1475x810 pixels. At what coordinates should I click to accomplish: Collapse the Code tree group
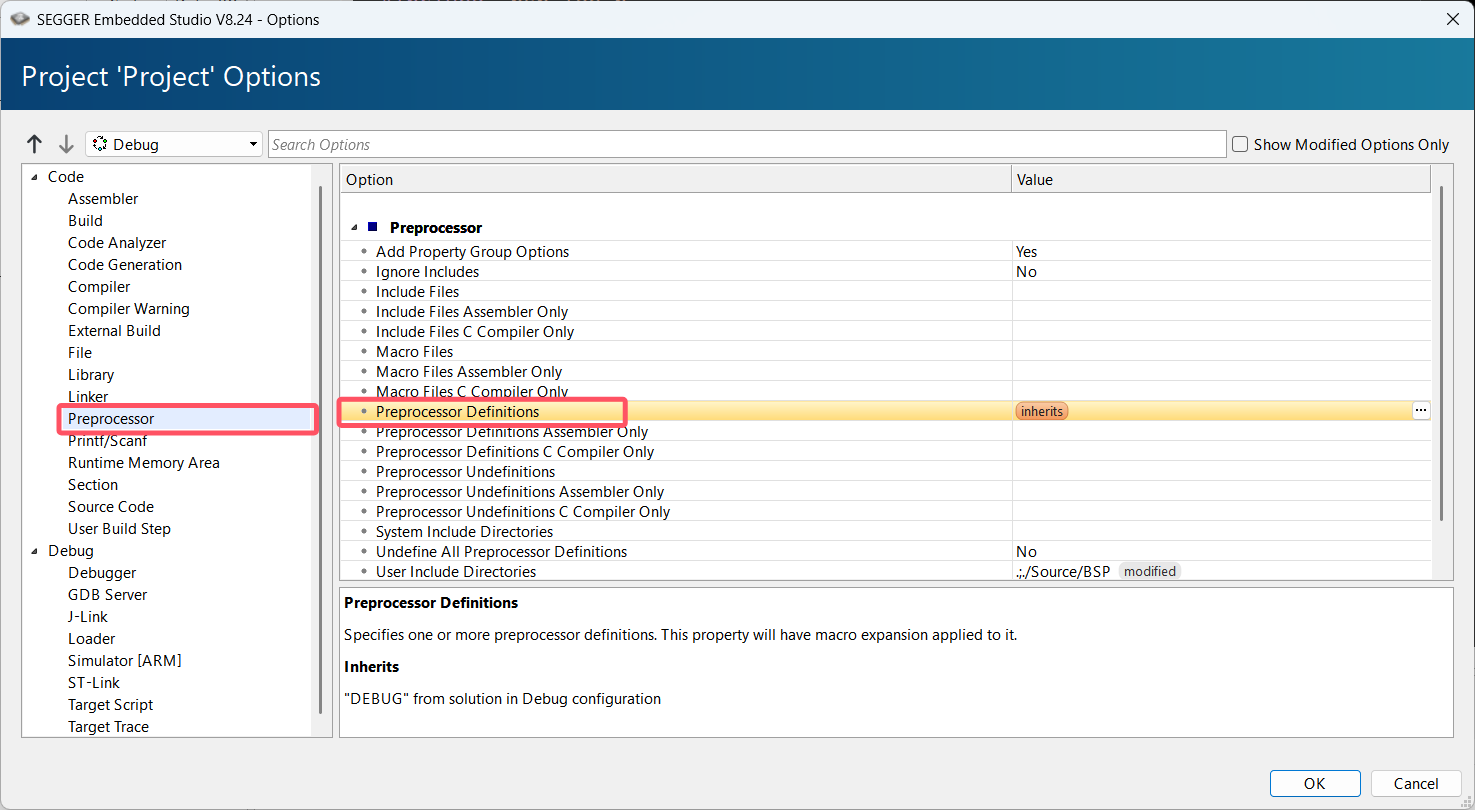35,177
